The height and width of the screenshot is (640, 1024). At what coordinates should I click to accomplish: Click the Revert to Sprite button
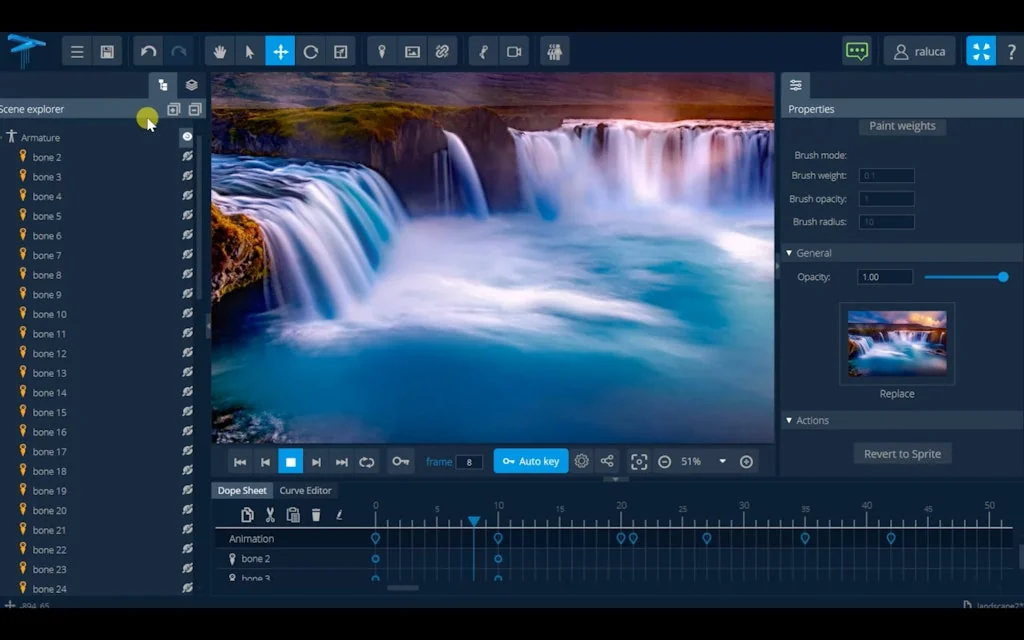(x=902, y=454)
